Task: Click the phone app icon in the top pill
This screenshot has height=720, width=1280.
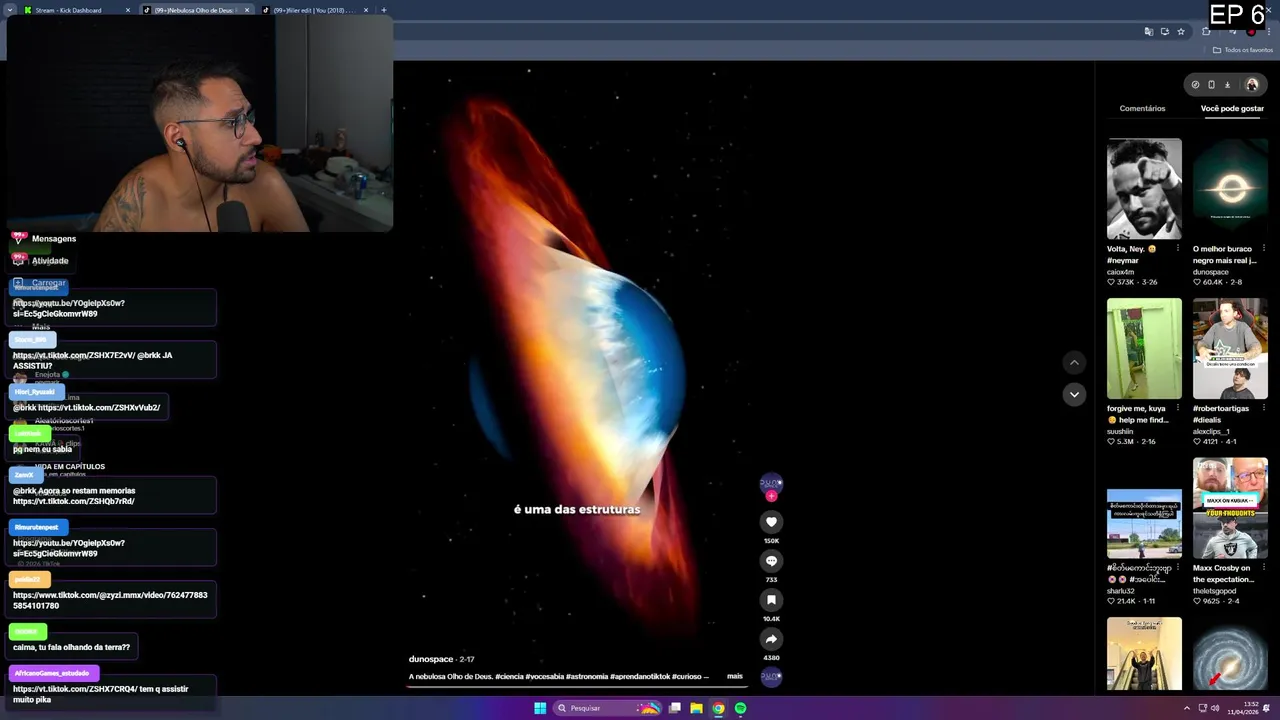Action: [1211, 85]
